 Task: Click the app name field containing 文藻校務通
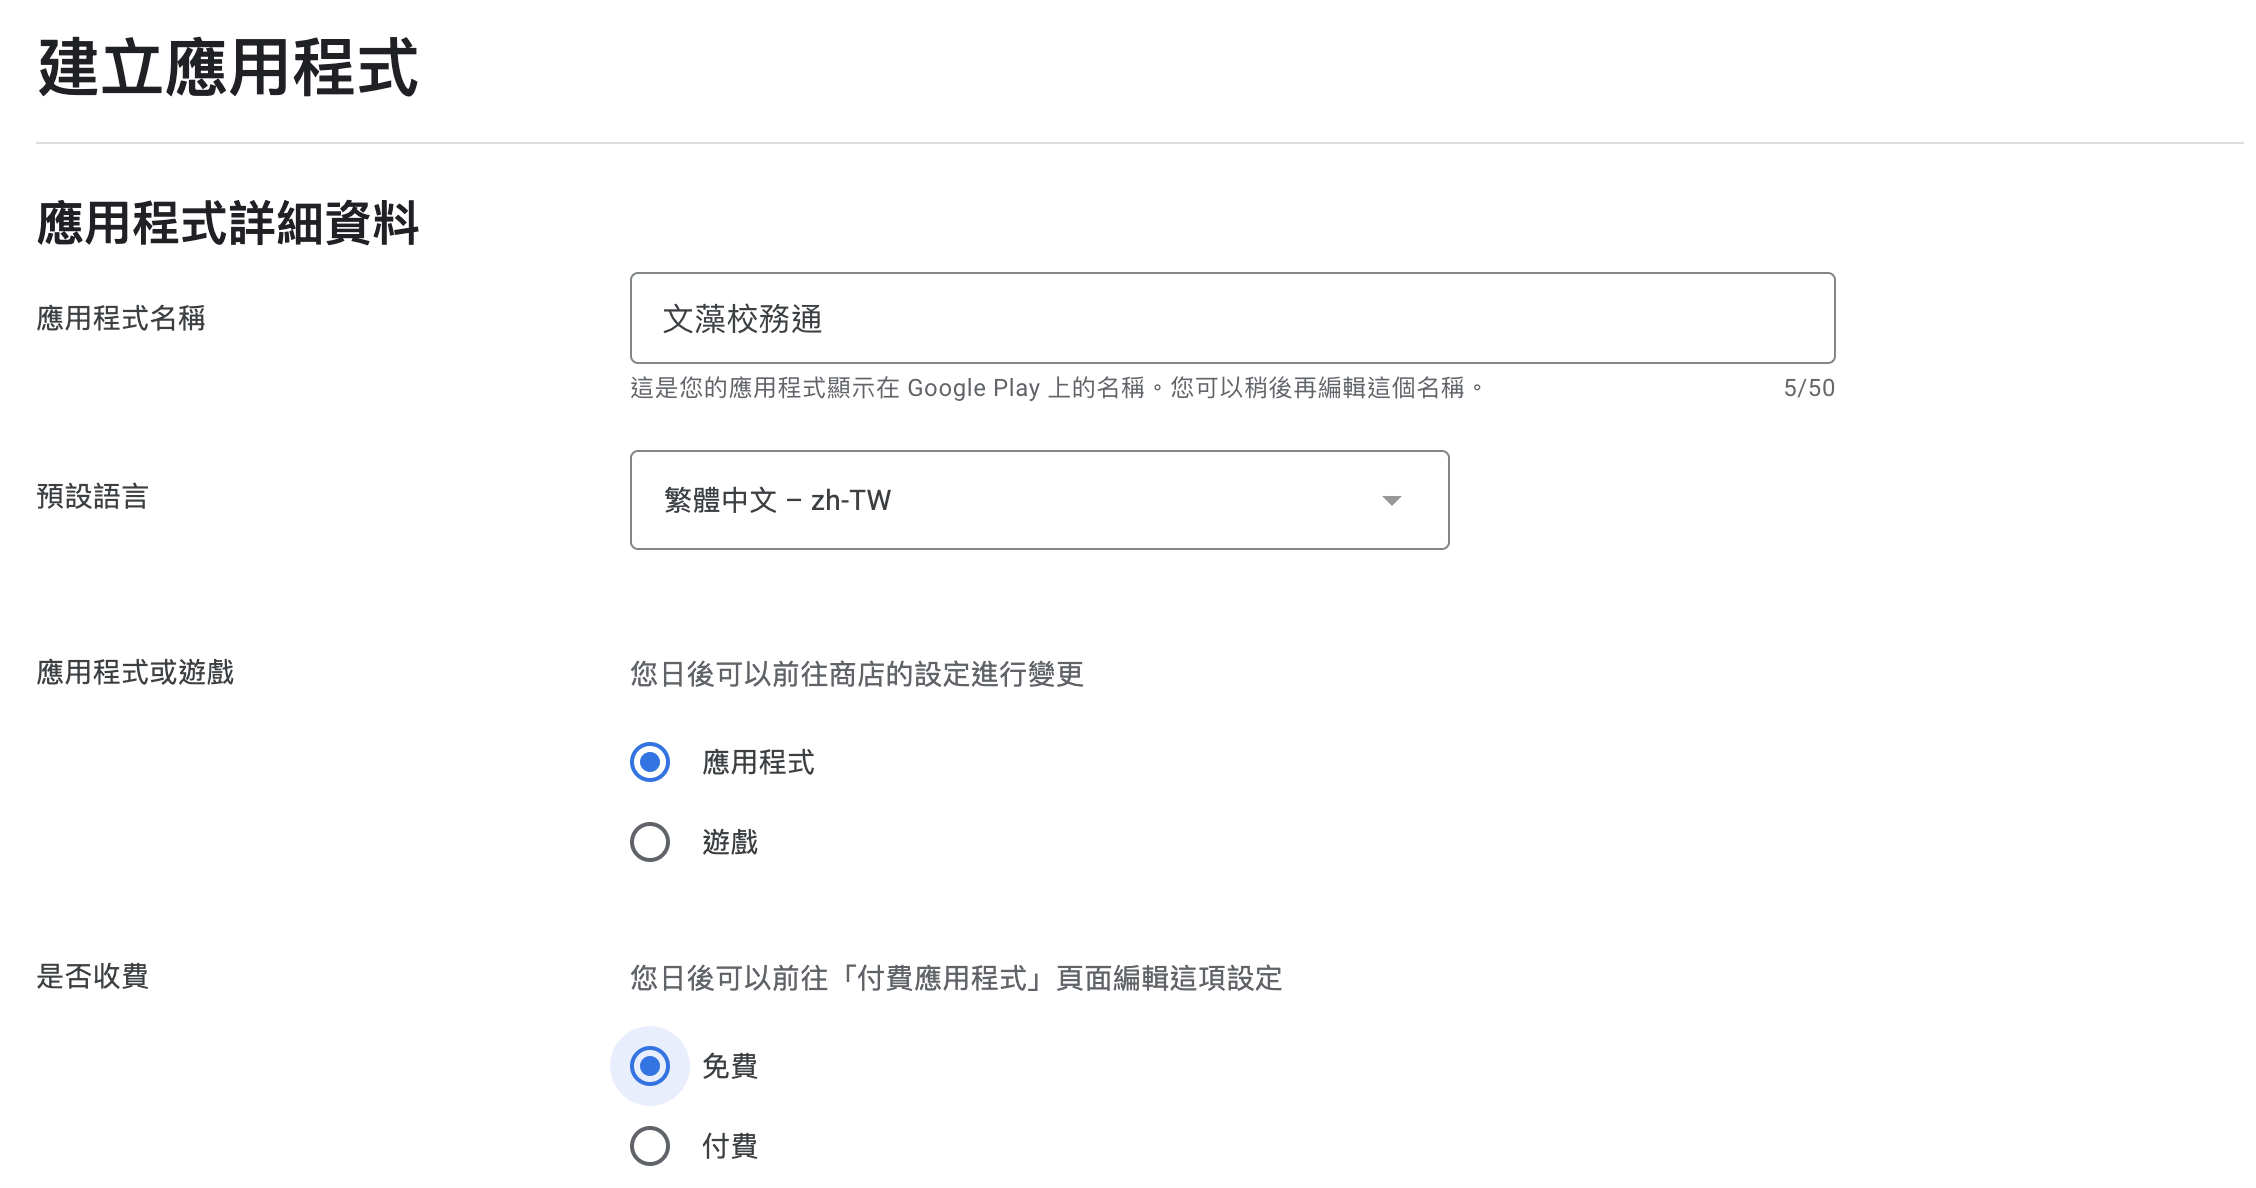pos(1232,318)
